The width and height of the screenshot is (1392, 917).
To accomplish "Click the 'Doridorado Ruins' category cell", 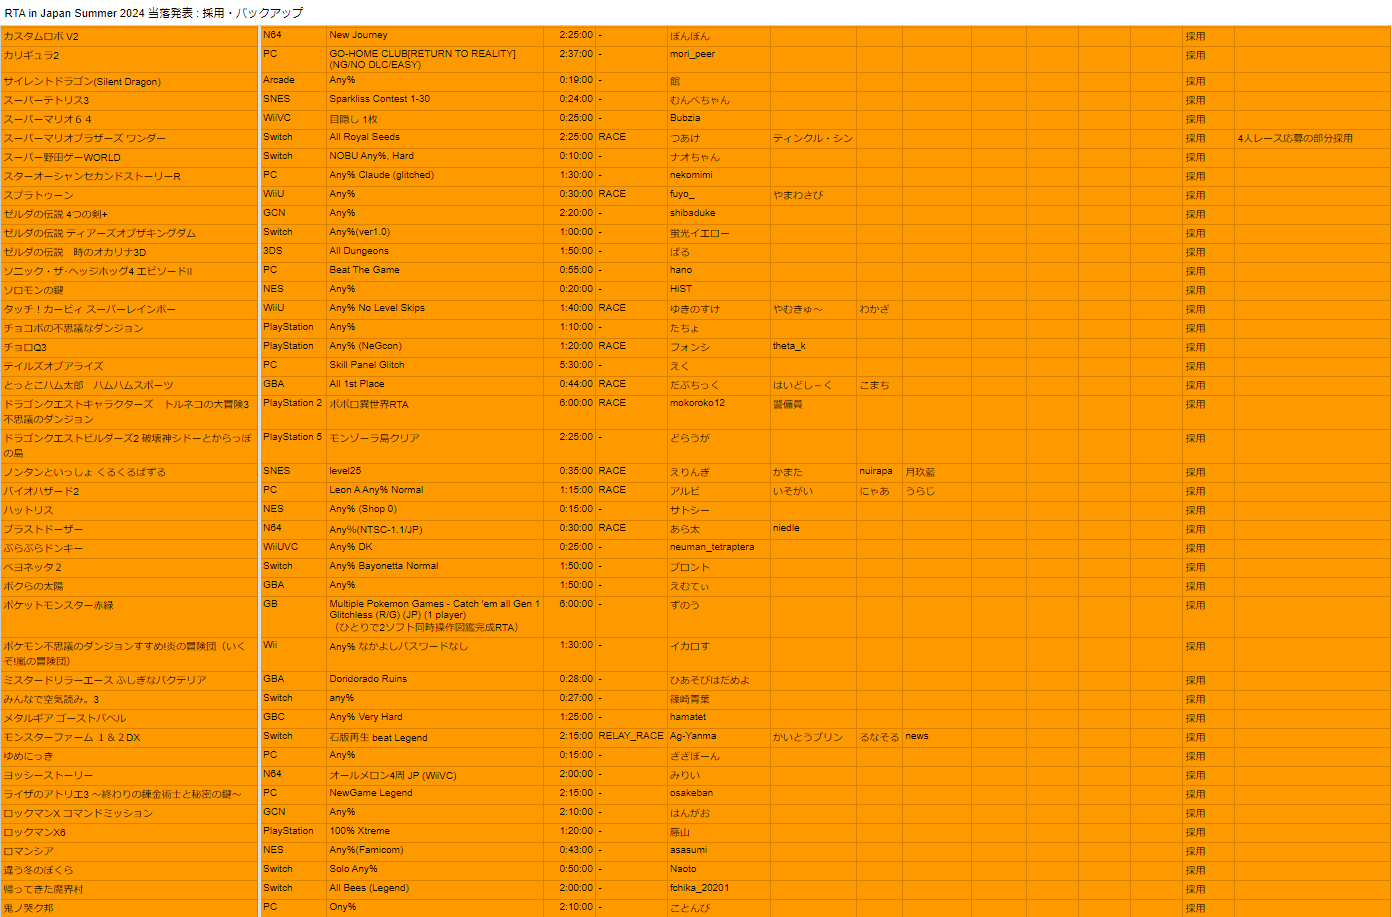I will pyautogui.click(x=435, y=681).
